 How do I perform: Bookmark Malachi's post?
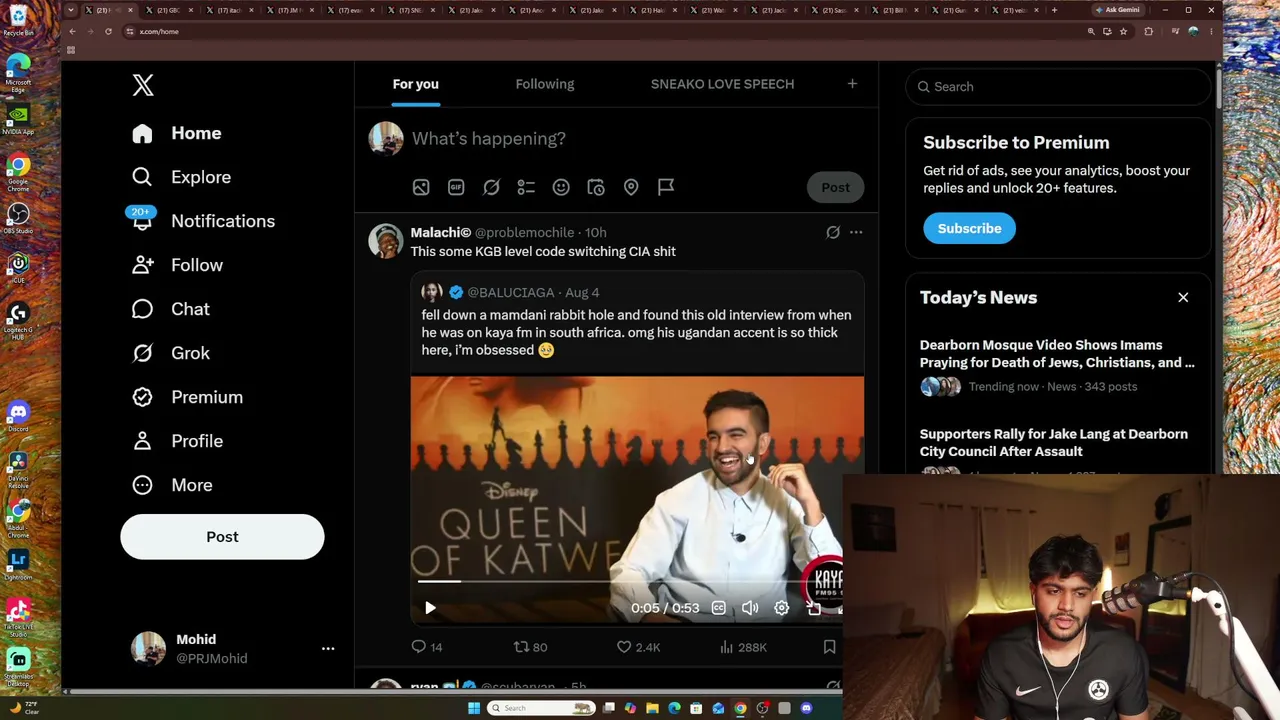(x=829, y=647)
